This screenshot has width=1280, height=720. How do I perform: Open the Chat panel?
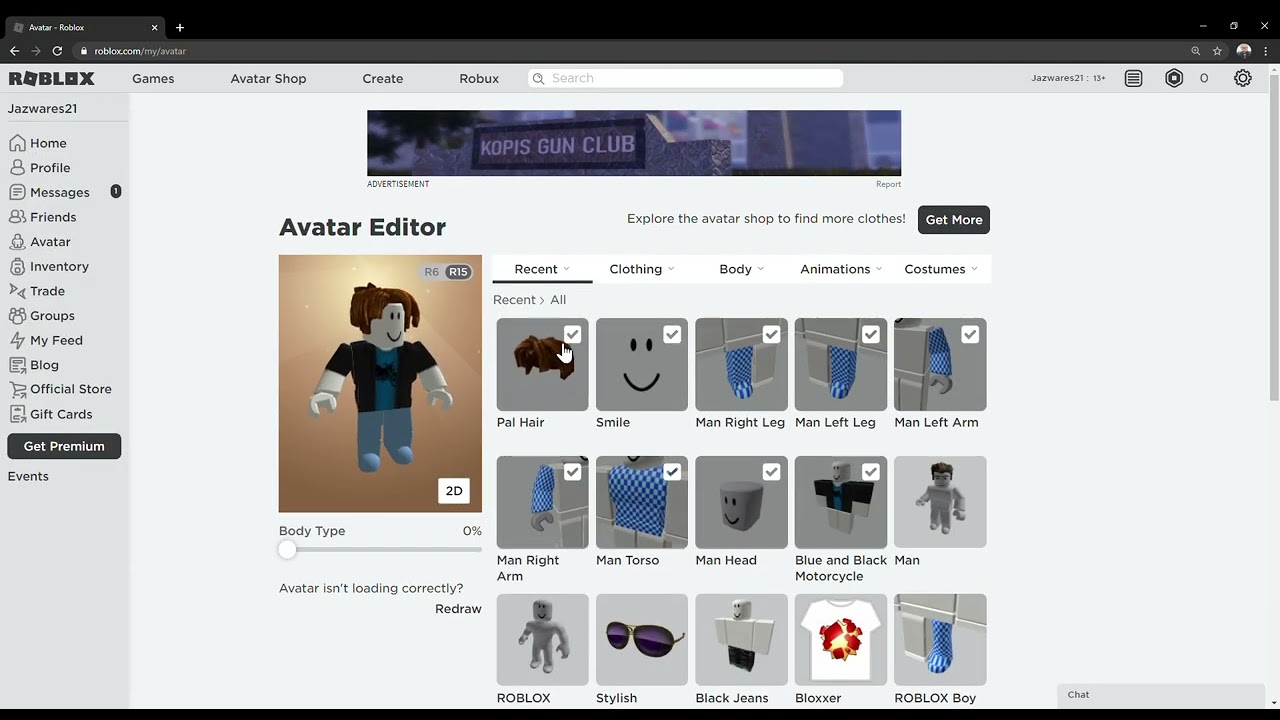click(1161, 695)
